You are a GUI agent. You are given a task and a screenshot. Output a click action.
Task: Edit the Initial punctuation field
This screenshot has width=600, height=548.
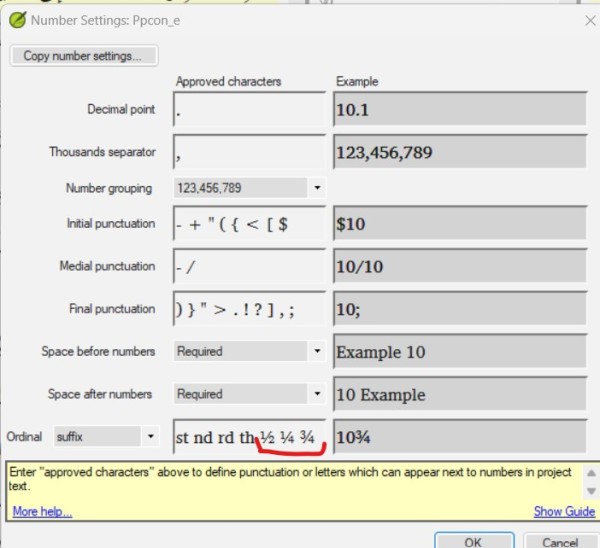[249, 223]
